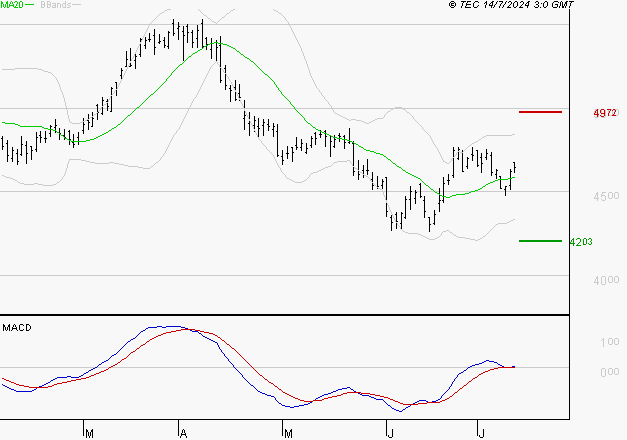Click the 4000 price axis label
This screenshot has width=627, height=440.
pyautogui.click(x=606, y=280)
